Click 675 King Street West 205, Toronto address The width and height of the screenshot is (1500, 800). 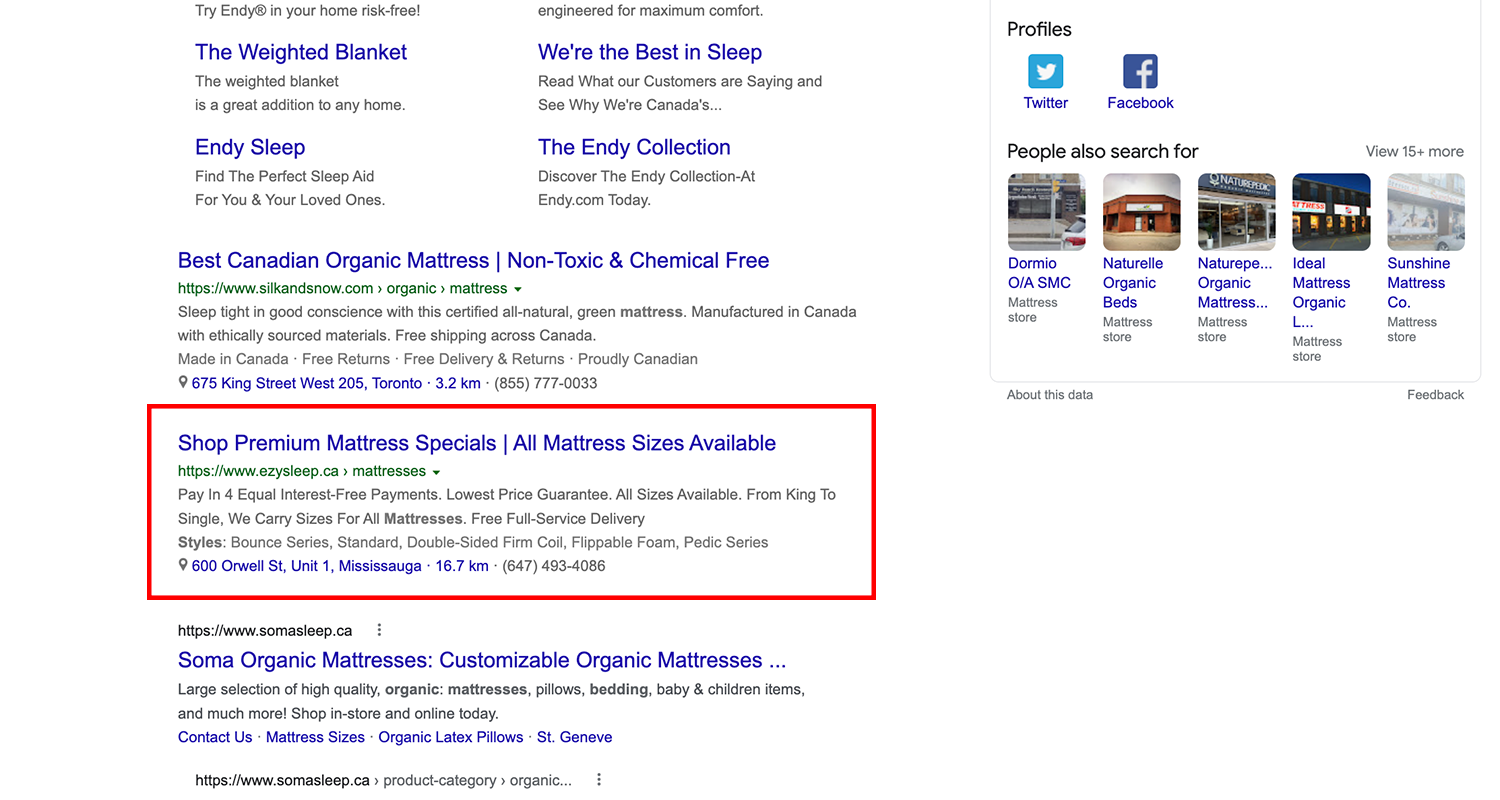(x=307, y=383)
